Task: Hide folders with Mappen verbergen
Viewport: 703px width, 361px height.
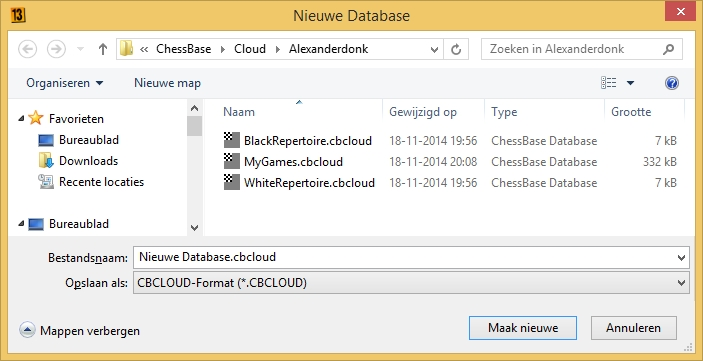Action: pos(90,331)
